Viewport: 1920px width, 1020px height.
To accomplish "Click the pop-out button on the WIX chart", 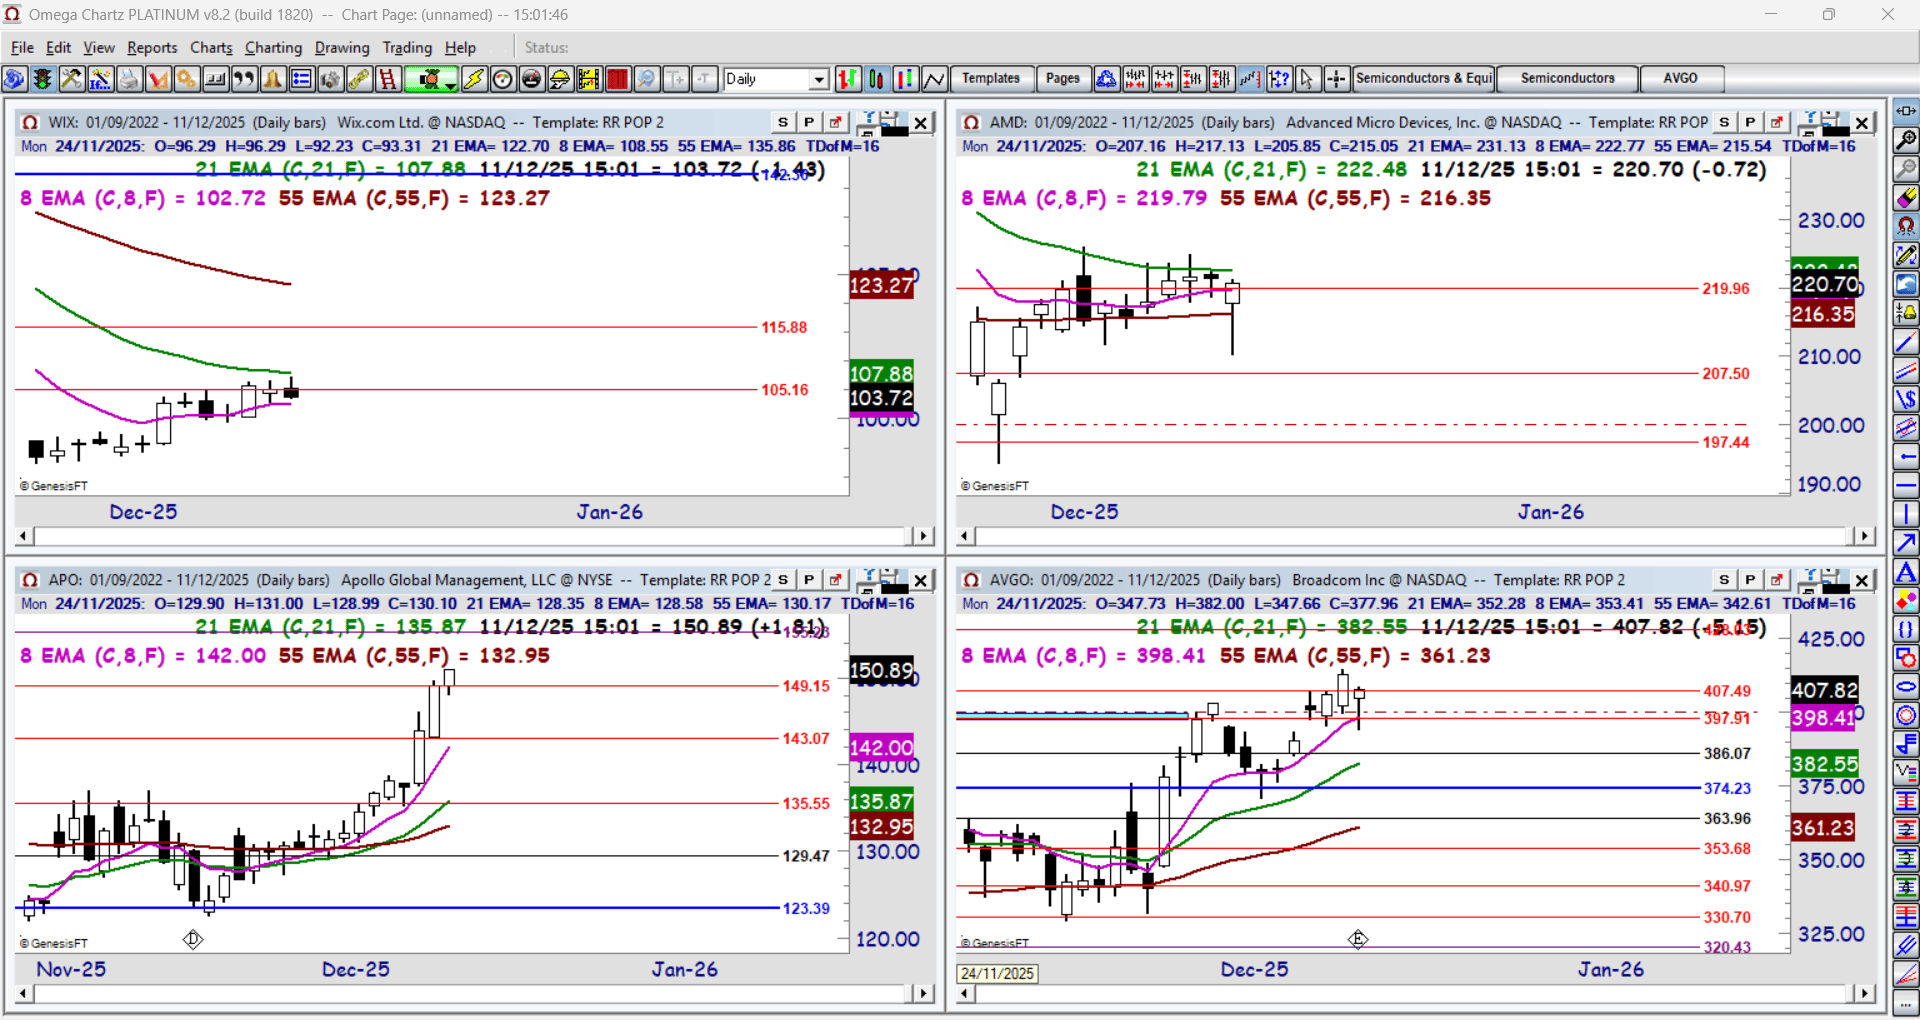I will (835, 122).
